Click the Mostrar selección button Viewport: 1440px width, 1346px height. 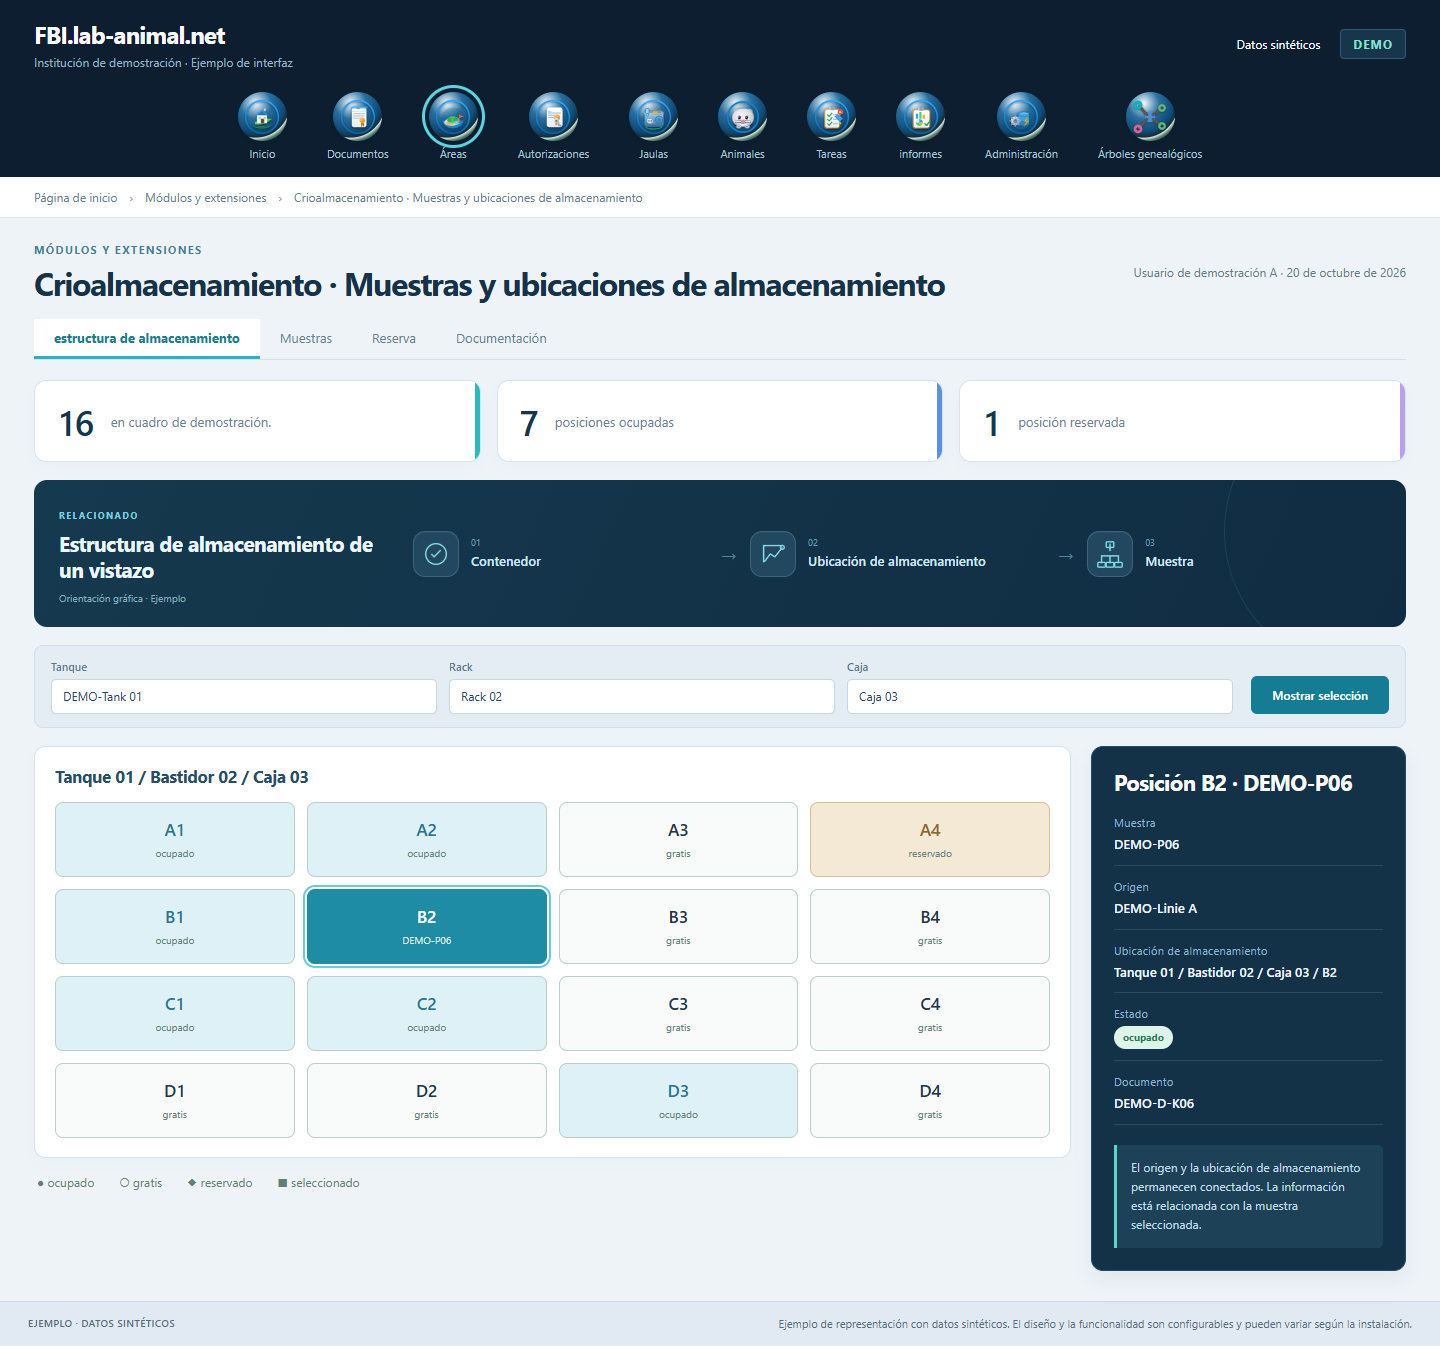tap(1320, 695)
